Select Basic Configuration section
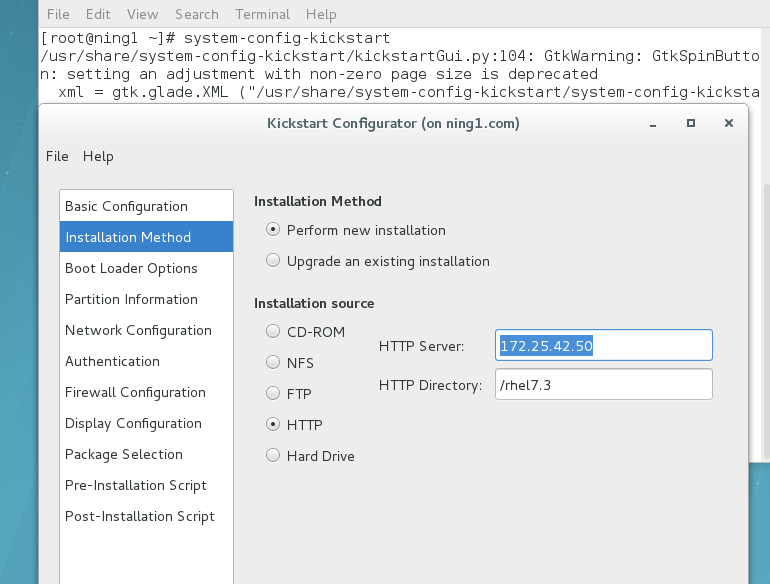Image resolution: width=770 pixels, height=584 pixels. (146, 206)
